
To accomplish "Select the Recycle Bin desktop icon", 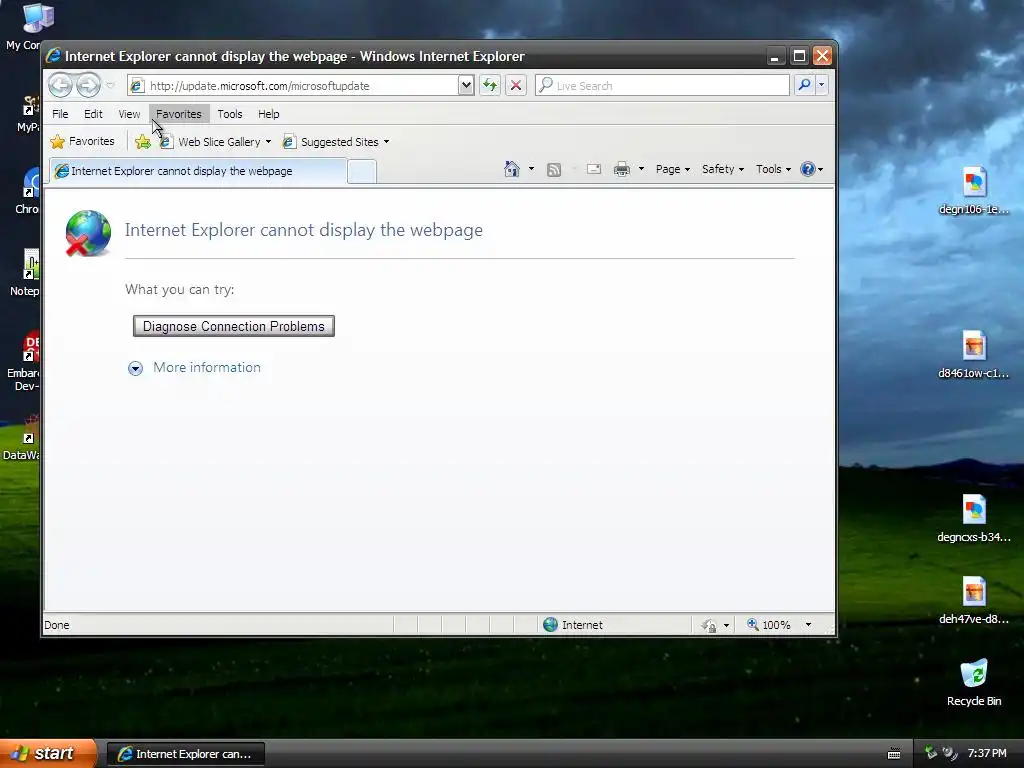I will 974,682.
